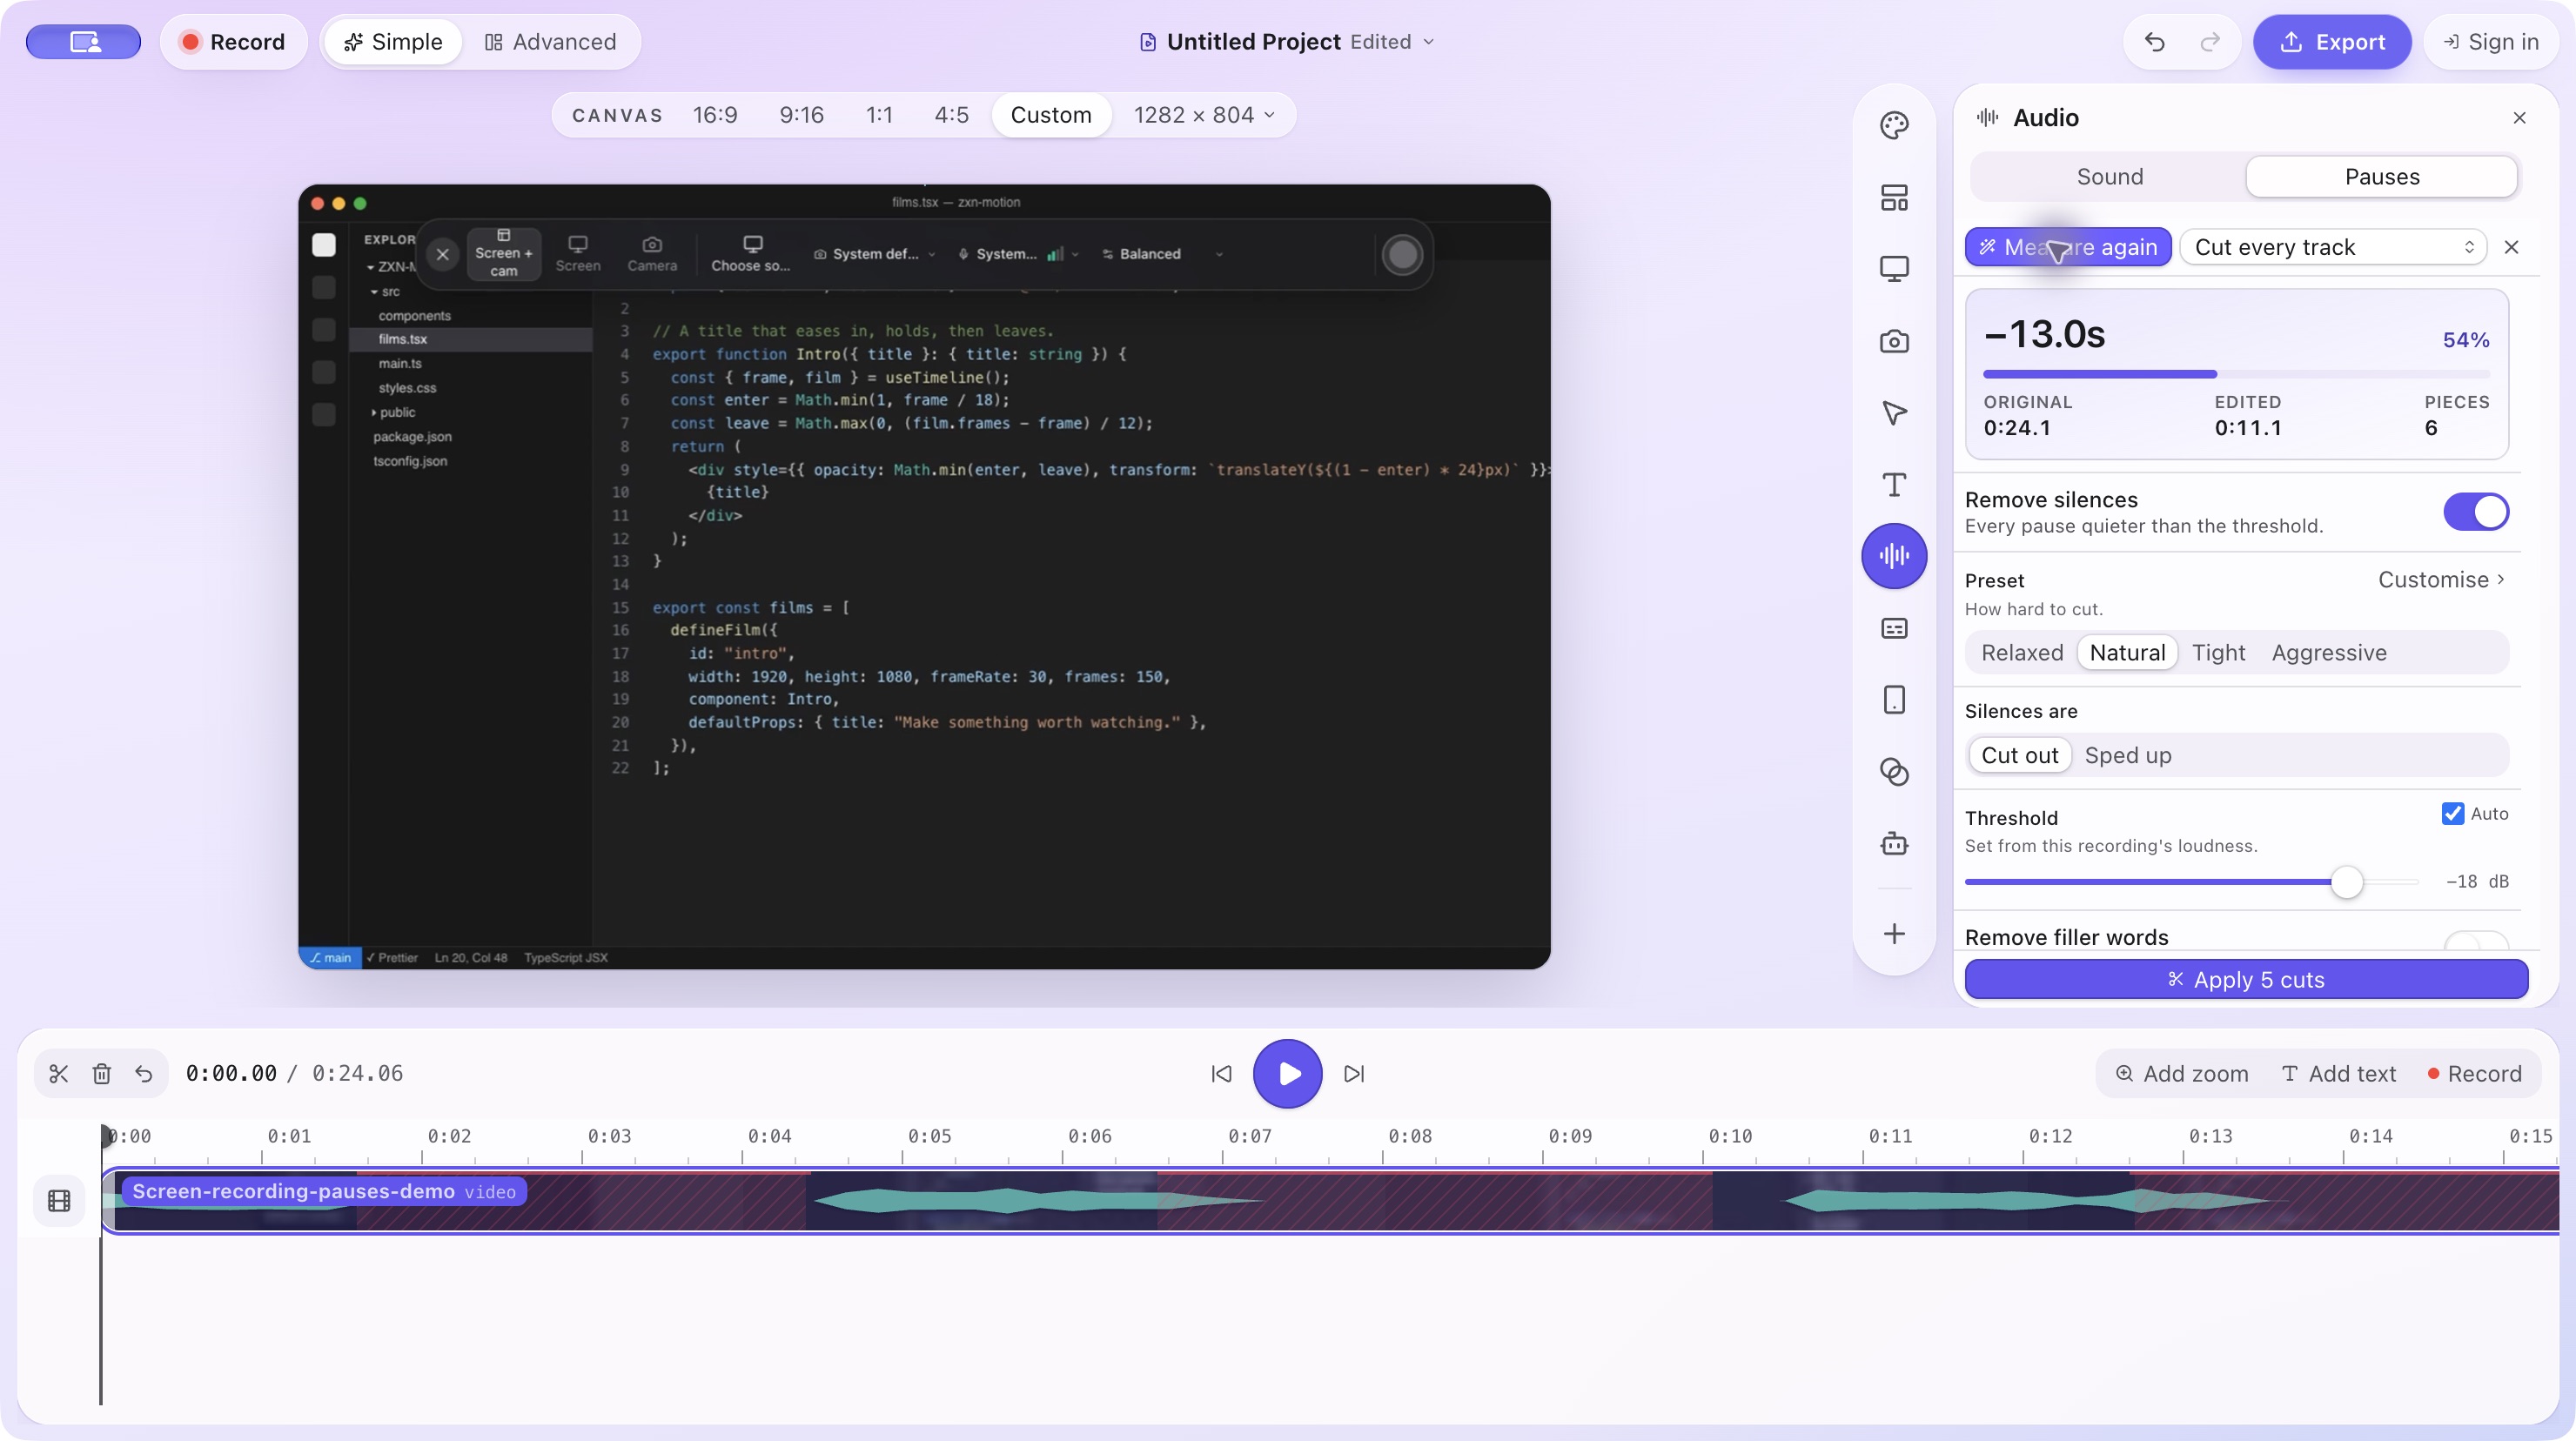Click the Measure again button
Image resolution: width=2576 pixels, height=1441 pixels.
(2068, 247)
